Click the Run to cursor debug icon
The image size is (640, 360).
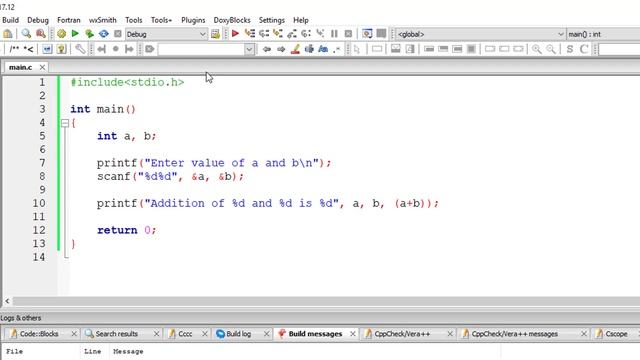(250, 34)
